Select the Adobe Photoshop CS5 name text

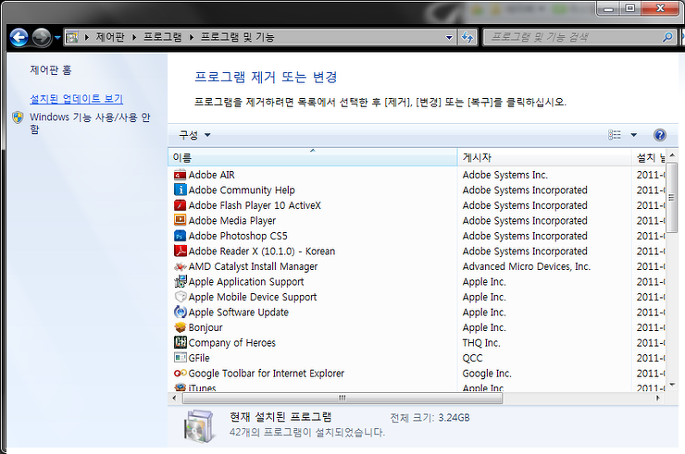(x=238, y=236)
